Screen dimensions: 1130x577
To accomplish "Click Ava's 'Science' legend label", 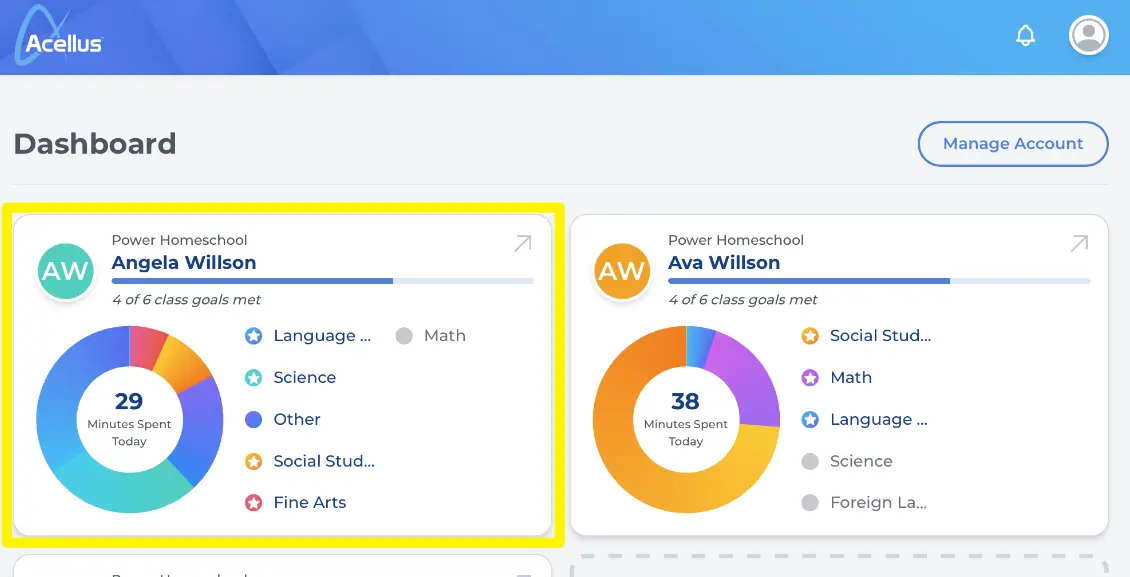I will coord(861,461).
